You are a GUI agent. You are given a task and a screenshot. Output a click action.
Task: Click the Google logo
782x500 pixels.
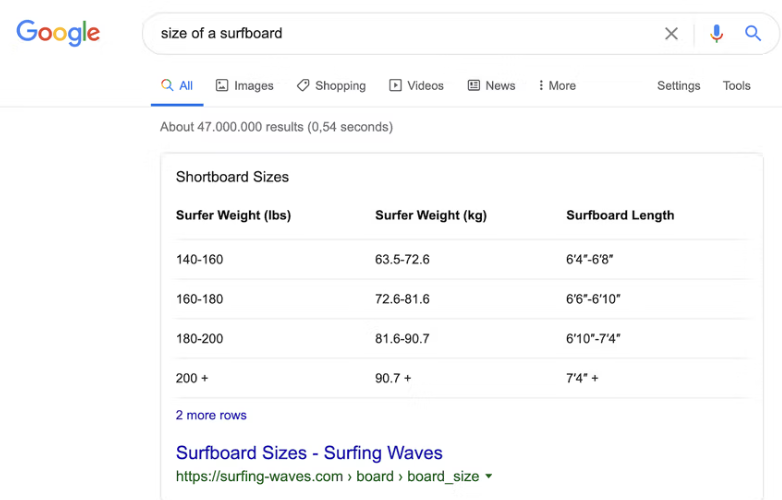pos(58,32)
